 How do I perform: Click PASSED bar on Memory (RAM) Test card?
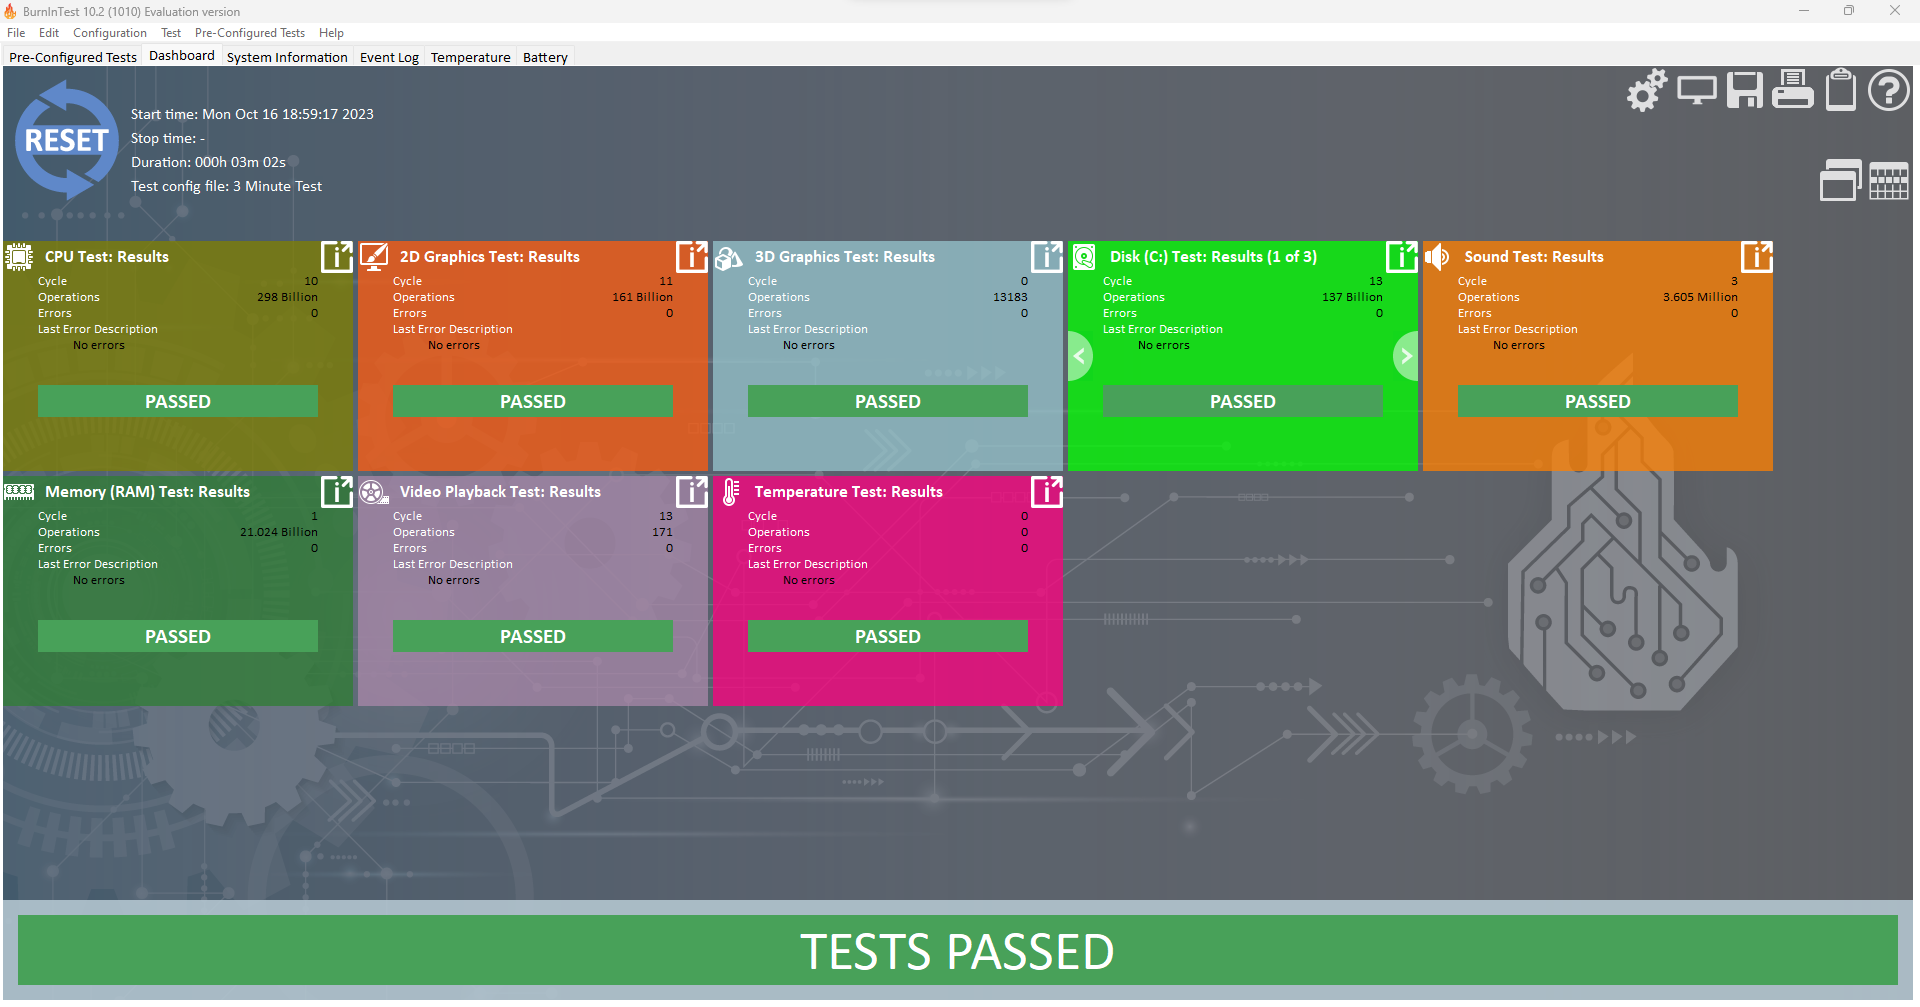[x=178, y=636]
